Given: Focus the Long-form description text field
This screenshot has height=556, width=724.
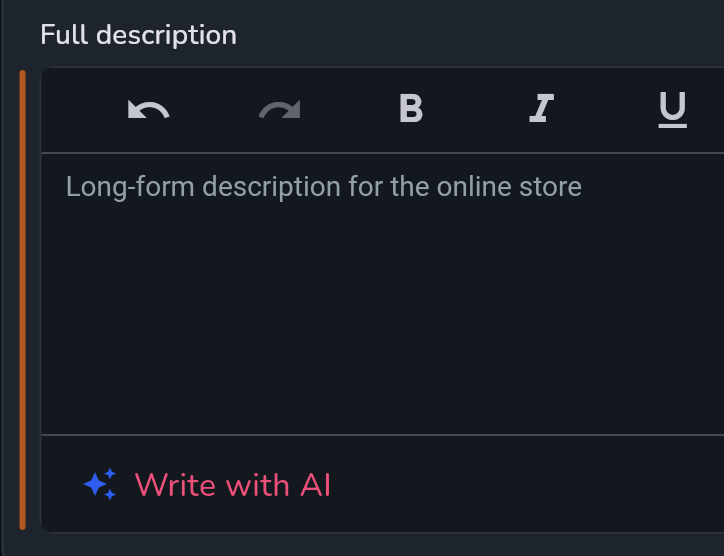Looking at the screenshot, I should 383,294.
